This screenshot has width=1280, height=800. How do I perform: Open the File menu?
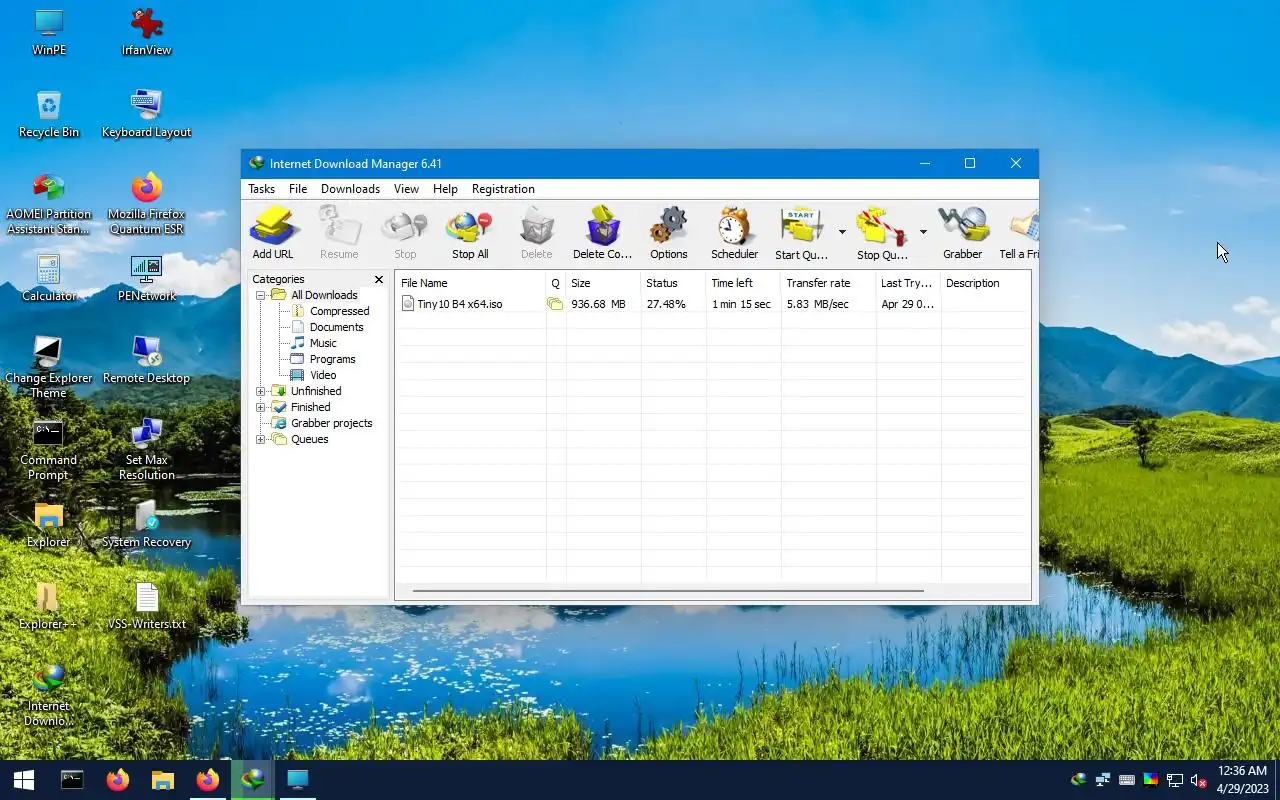[298, 189]
